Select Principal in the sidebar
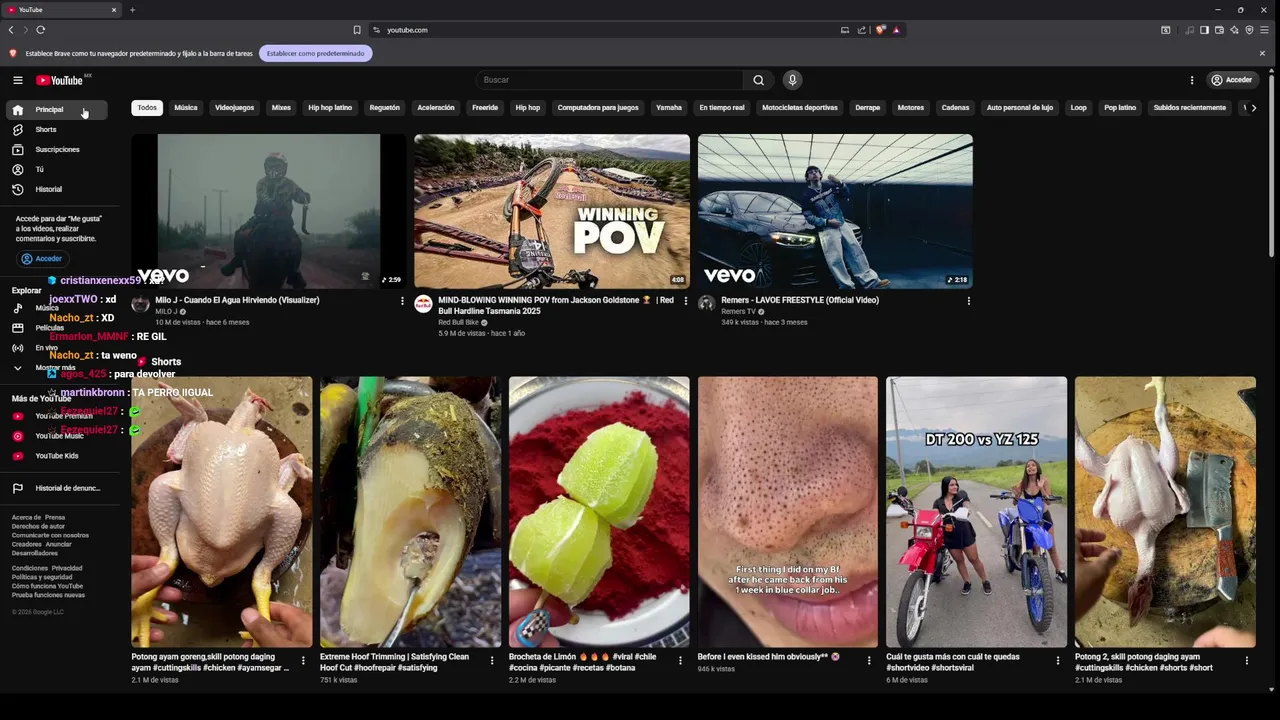 pyautogui.click(x=56, y=110)
